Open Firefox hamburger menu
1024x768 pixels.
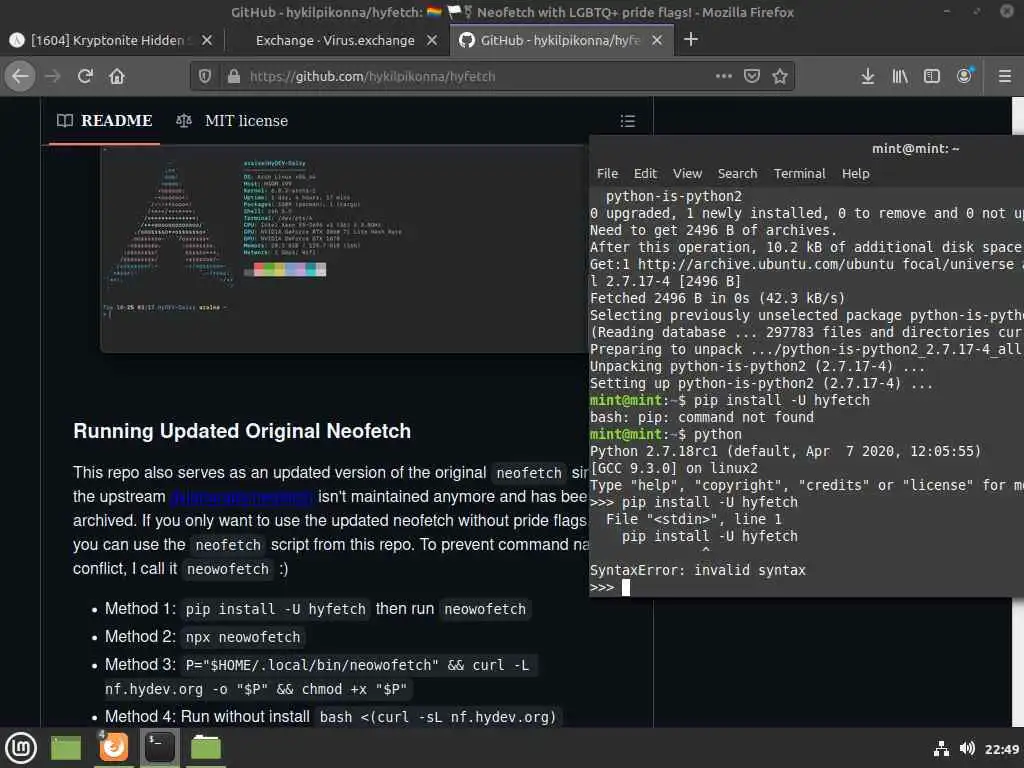coord(1005,76)
